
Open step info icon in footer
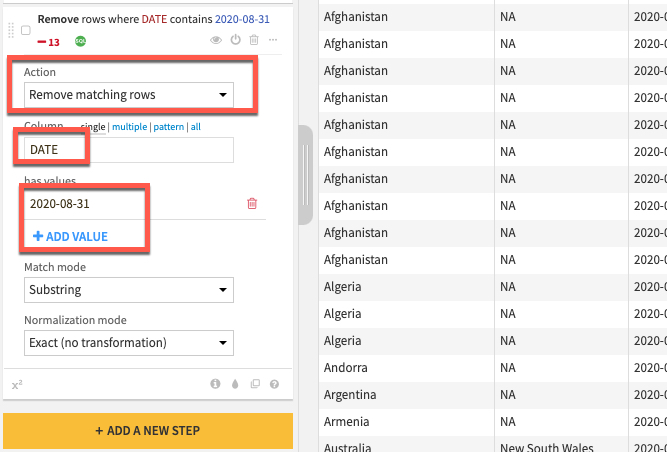point(215,384)
